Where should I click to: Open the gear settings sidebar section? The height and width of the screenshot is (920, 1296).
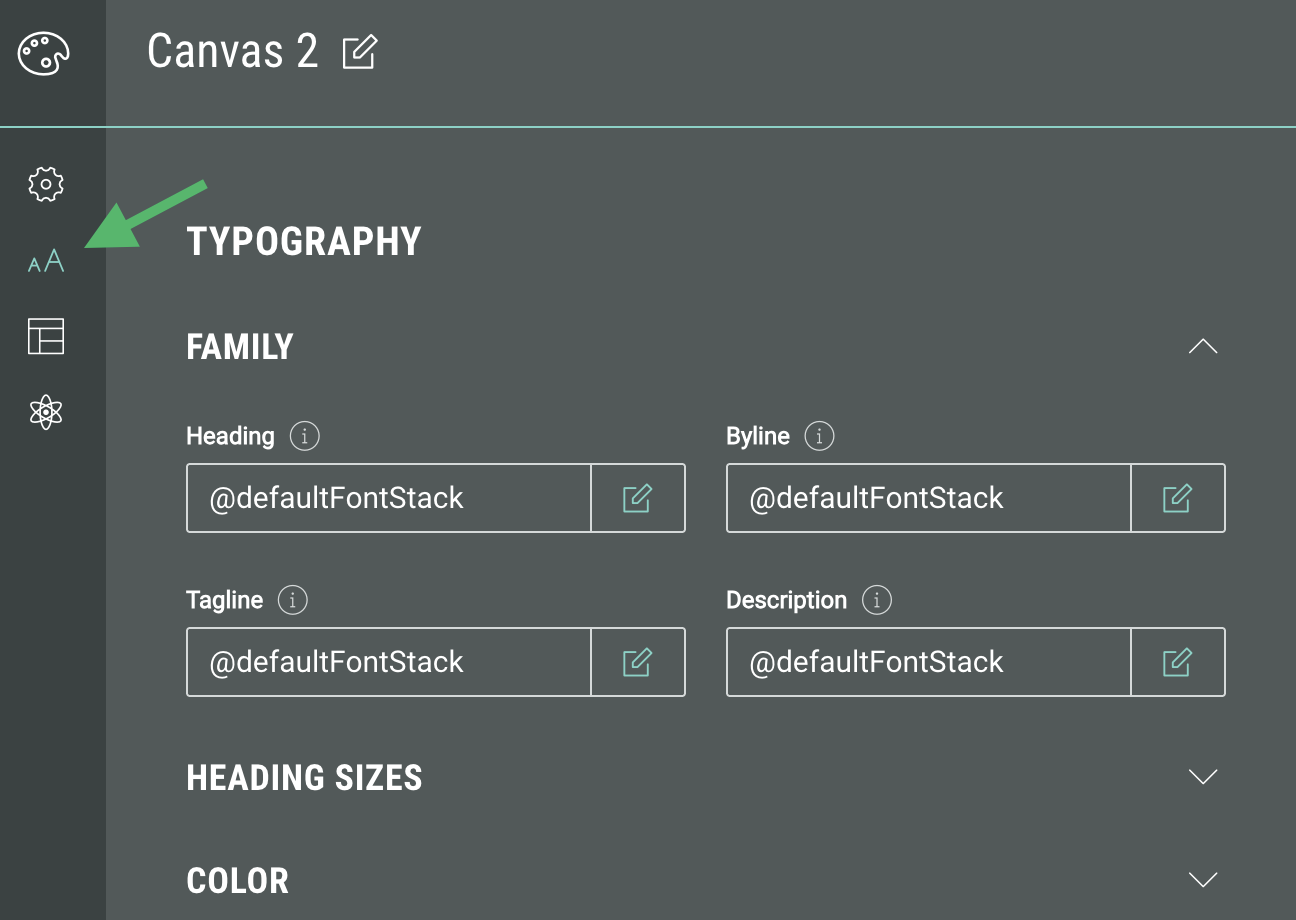coord(46,184)
